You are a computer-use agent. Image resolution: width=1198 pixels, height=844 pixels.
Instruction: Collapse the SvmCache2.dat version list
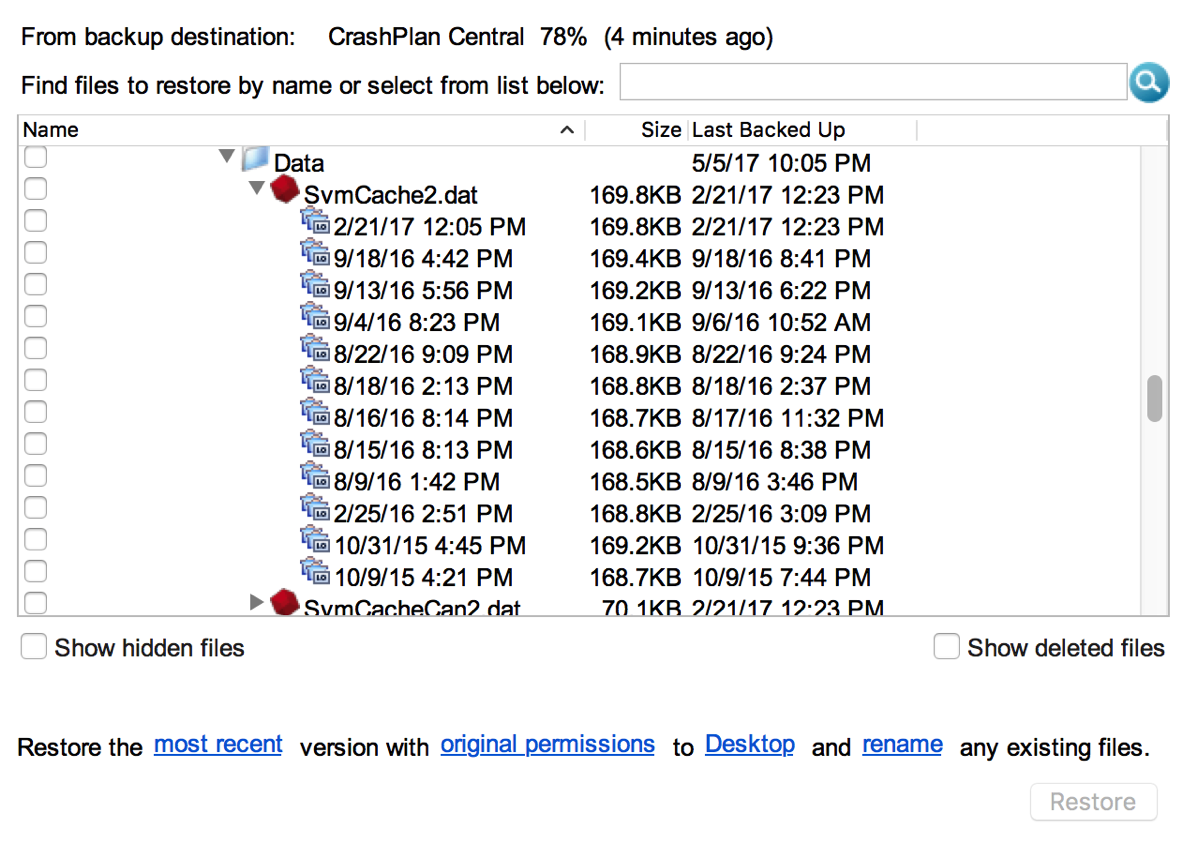coord(257,189)
